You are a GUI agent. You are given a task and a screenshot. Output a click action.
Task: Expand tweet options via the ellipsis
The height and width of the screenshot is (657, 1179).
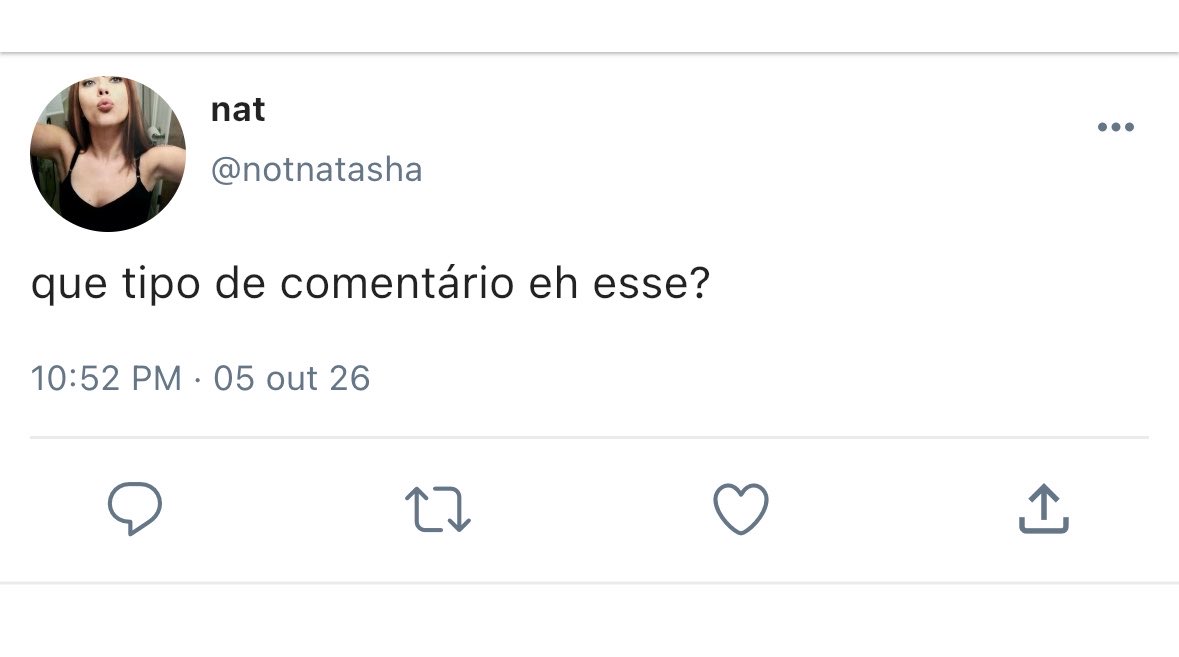pyautogui.click(x=1116, y=127)
